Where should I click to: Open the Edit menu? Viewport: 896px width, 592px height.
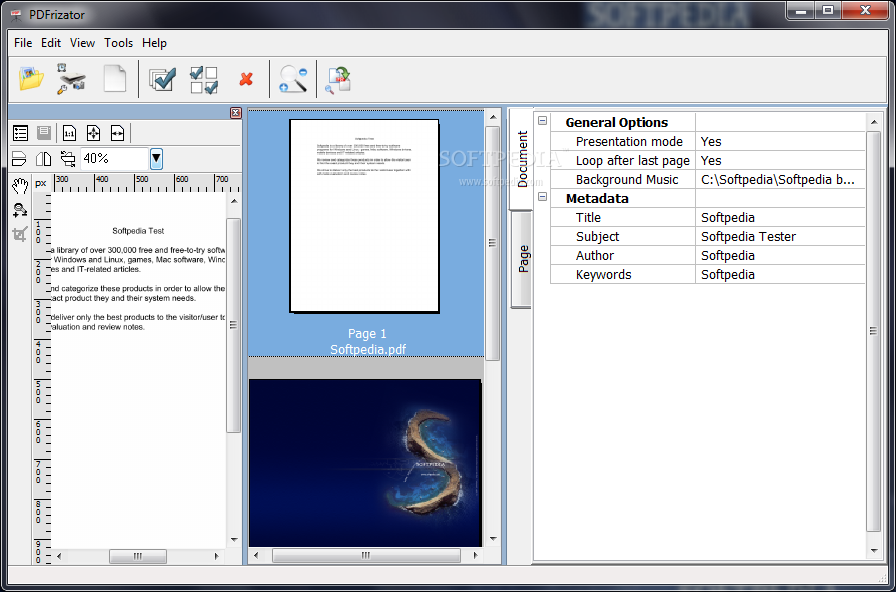pyautogui.click(x=51, y=43)
